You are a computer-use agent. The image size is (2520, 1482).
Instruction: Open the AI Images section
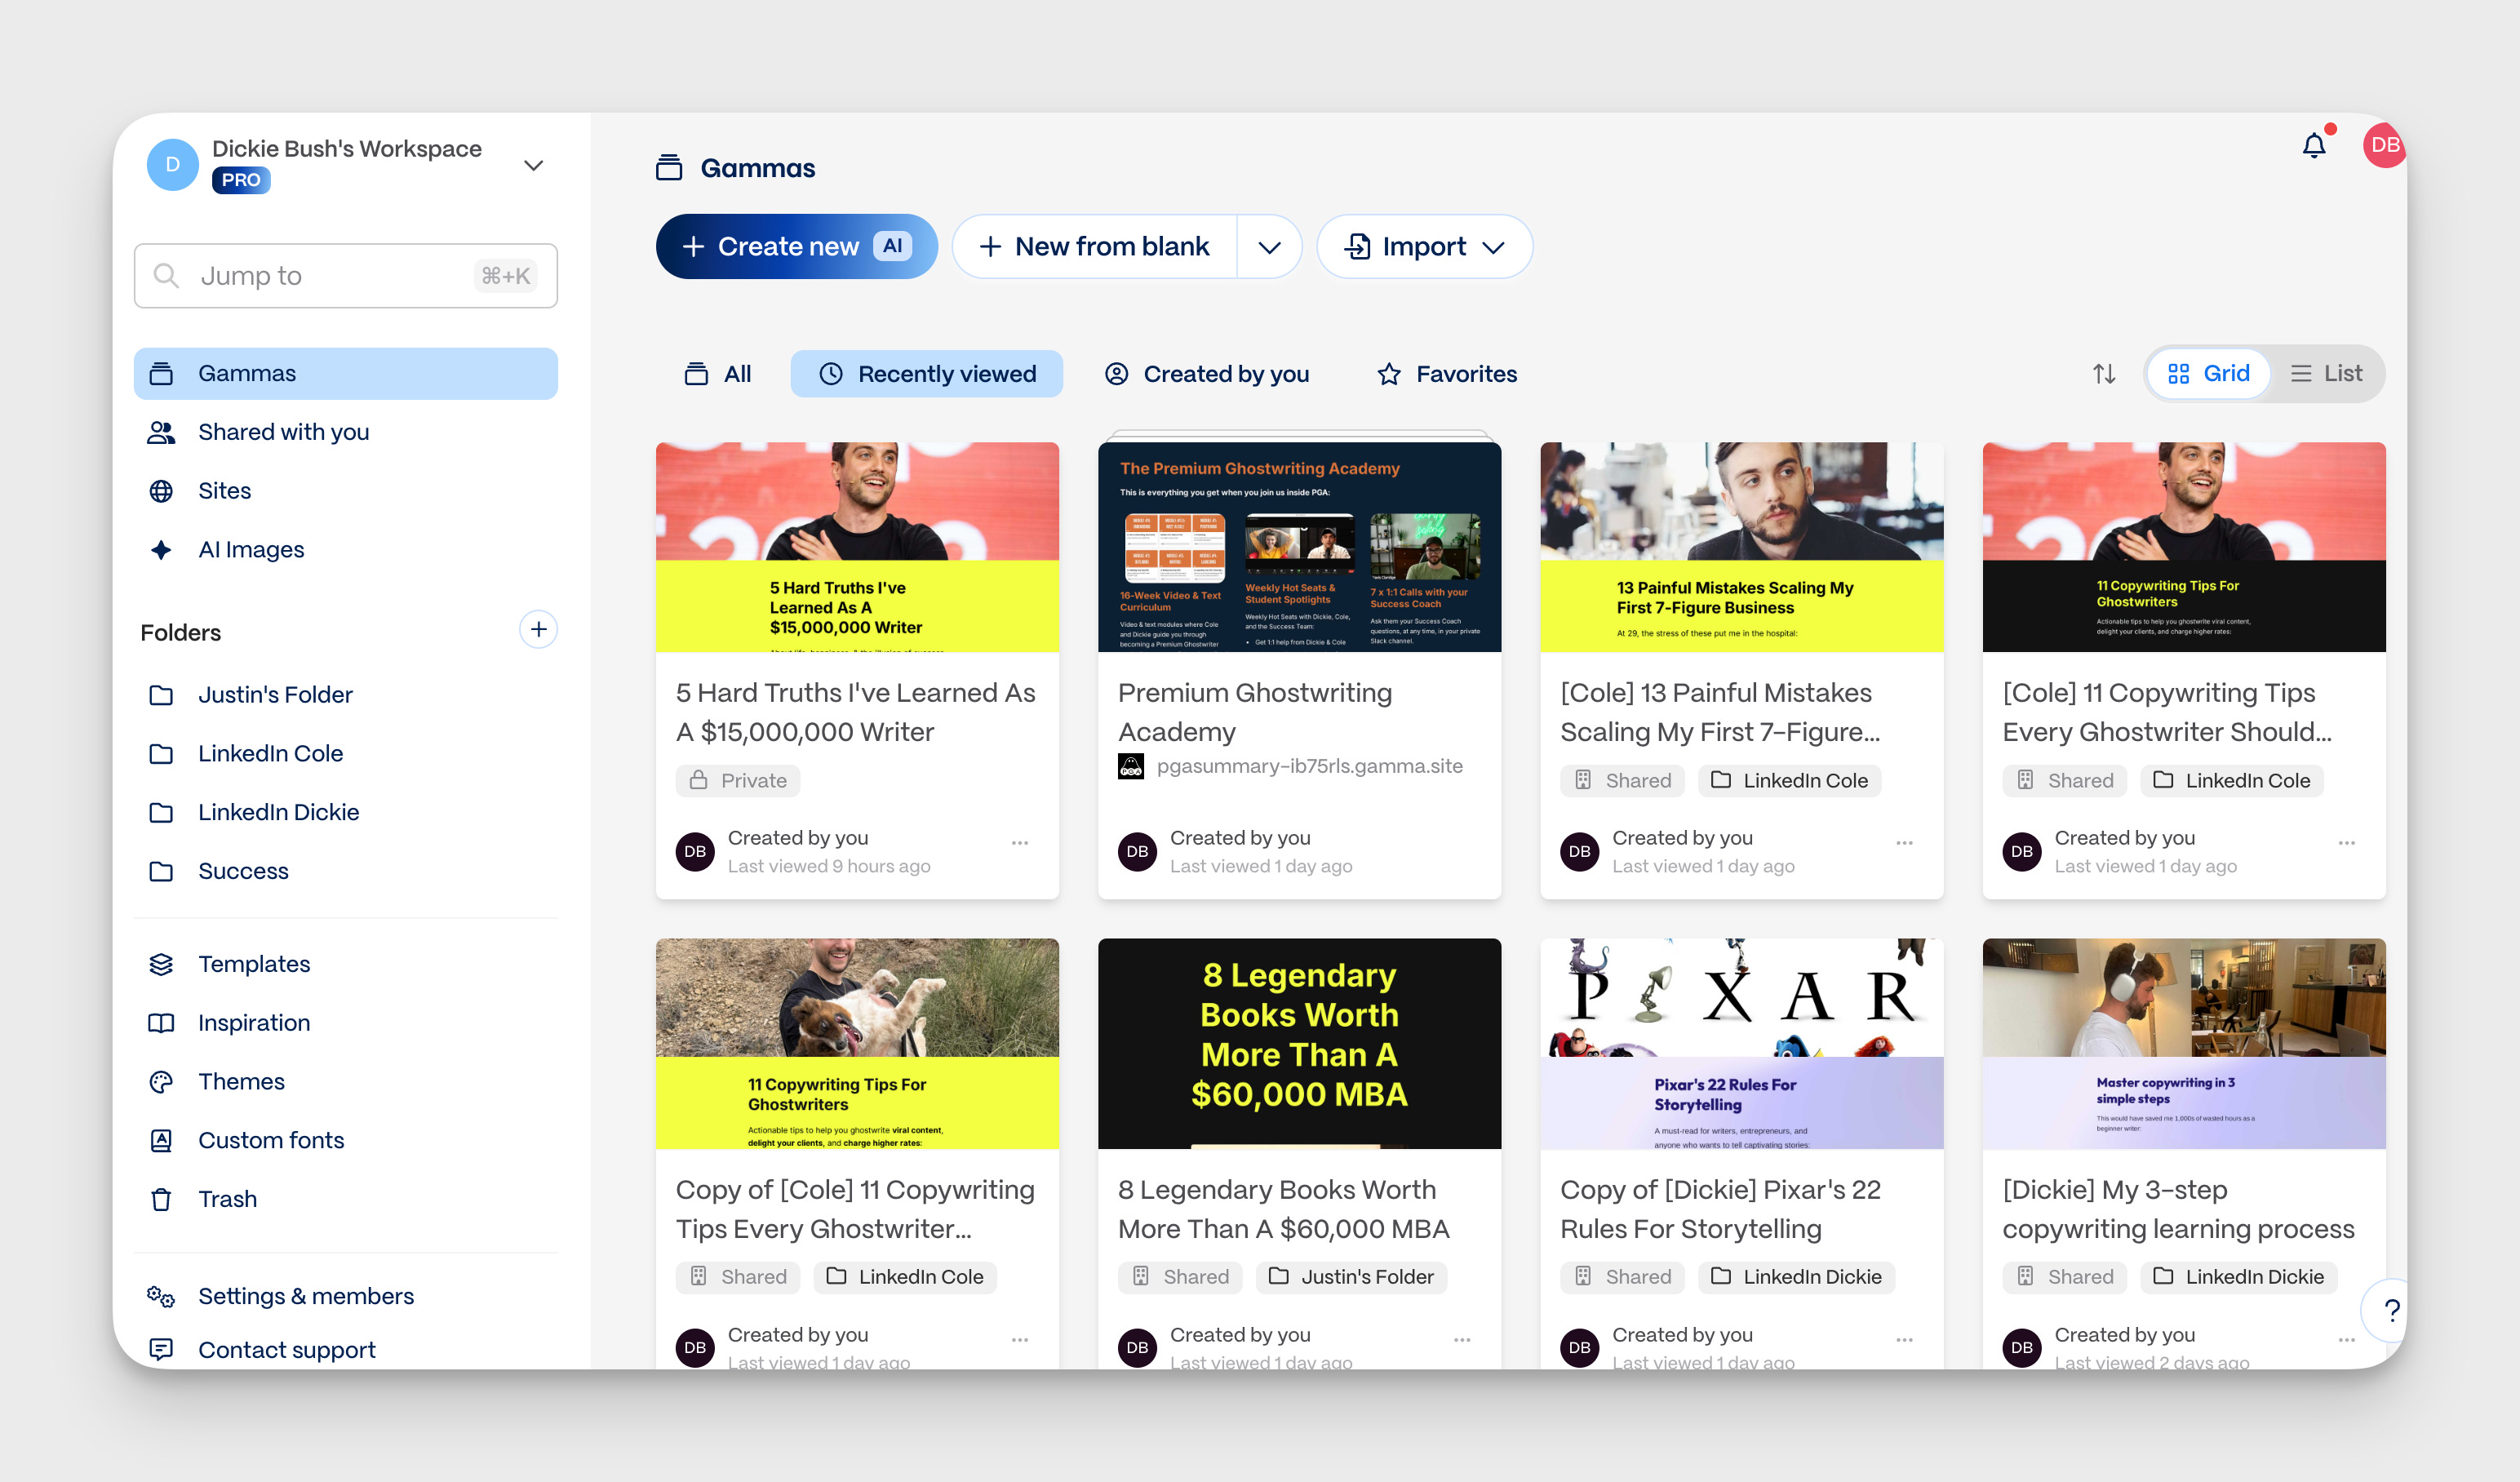tap(250, 550)
